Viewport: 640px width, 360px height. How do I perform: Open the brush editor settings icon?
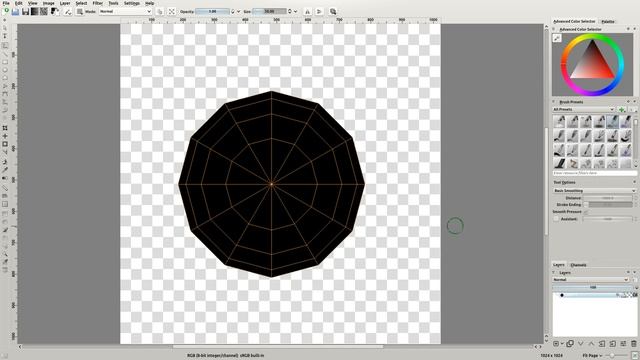coord(68,11)
